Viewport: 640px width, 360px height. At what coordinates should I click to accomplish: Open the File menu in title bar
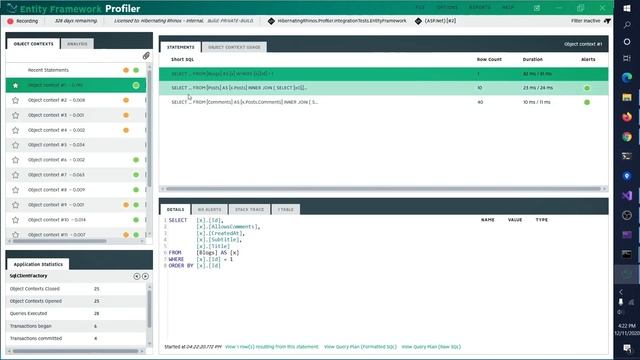pos(420,7)
